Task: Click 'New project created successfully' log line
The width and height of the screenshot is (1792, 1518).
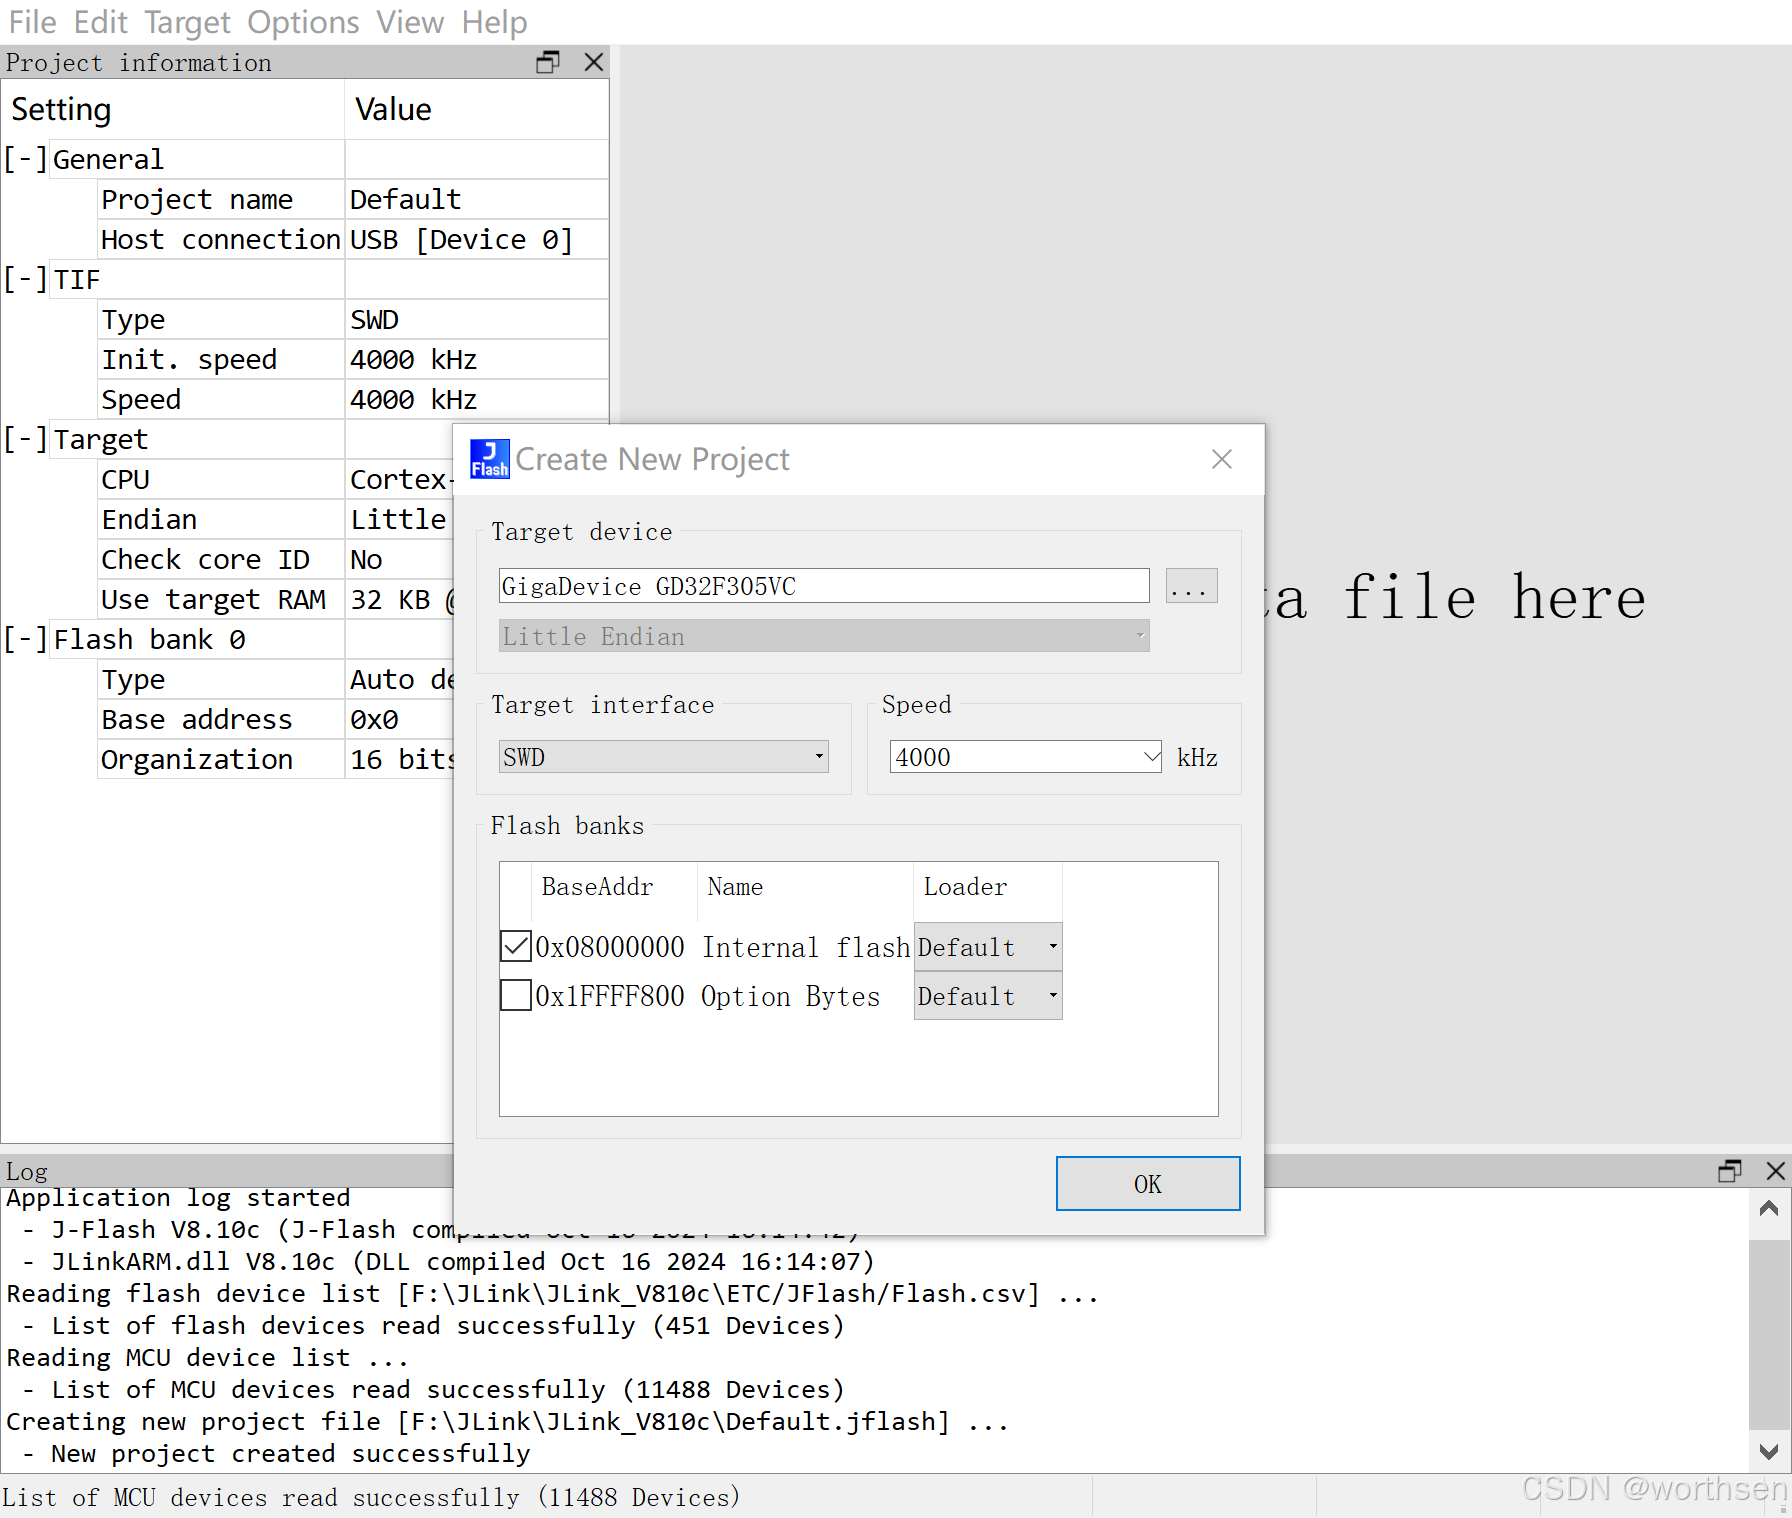Action: tap(291, 1453)
